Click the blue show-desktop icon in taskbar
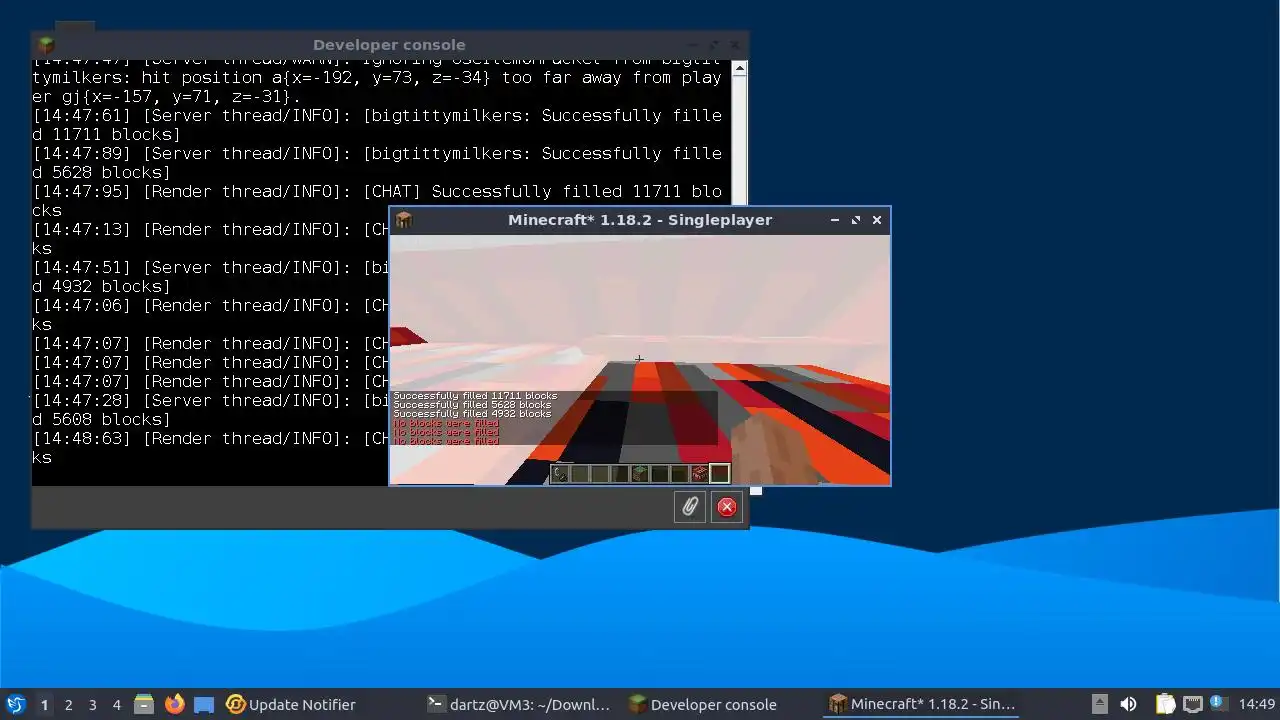Viewport: 1280px width, 720px height. click(204, 704)
